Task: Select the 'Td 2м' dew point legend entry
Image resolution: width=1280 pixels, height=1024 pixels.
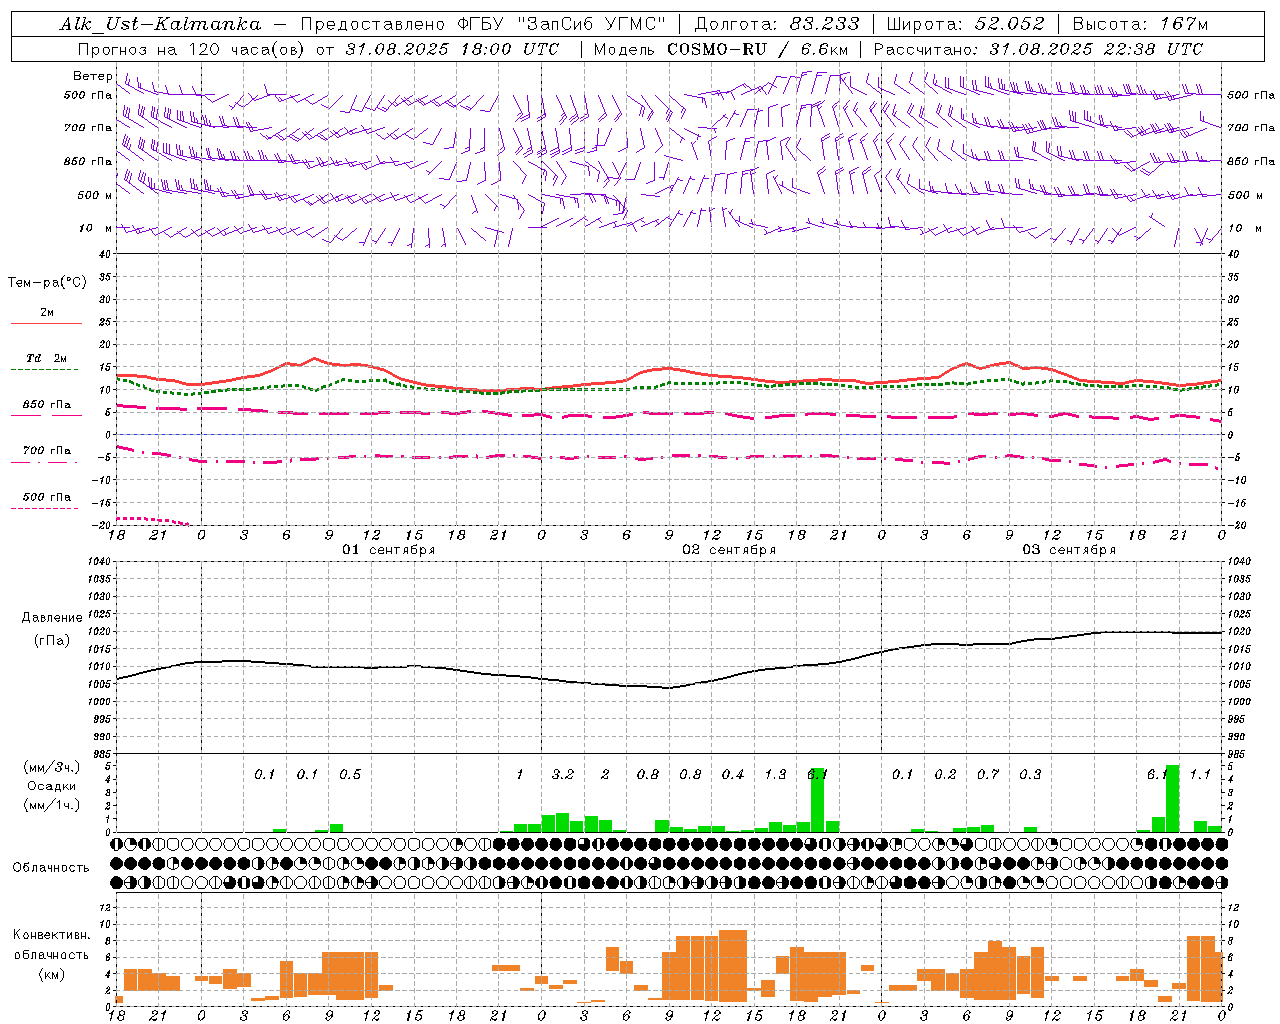Action: pyautogui.click(x=46, y=358)
